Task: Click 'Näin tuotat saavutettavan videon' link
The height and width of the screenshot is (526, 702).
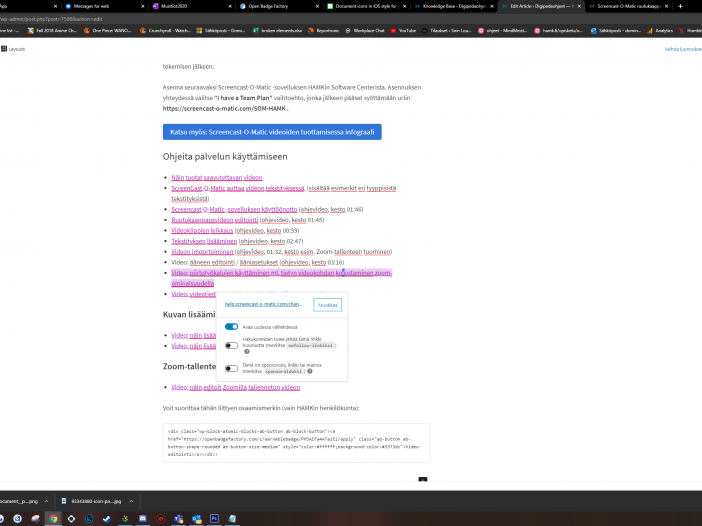Action: click(x=217, y=178)
